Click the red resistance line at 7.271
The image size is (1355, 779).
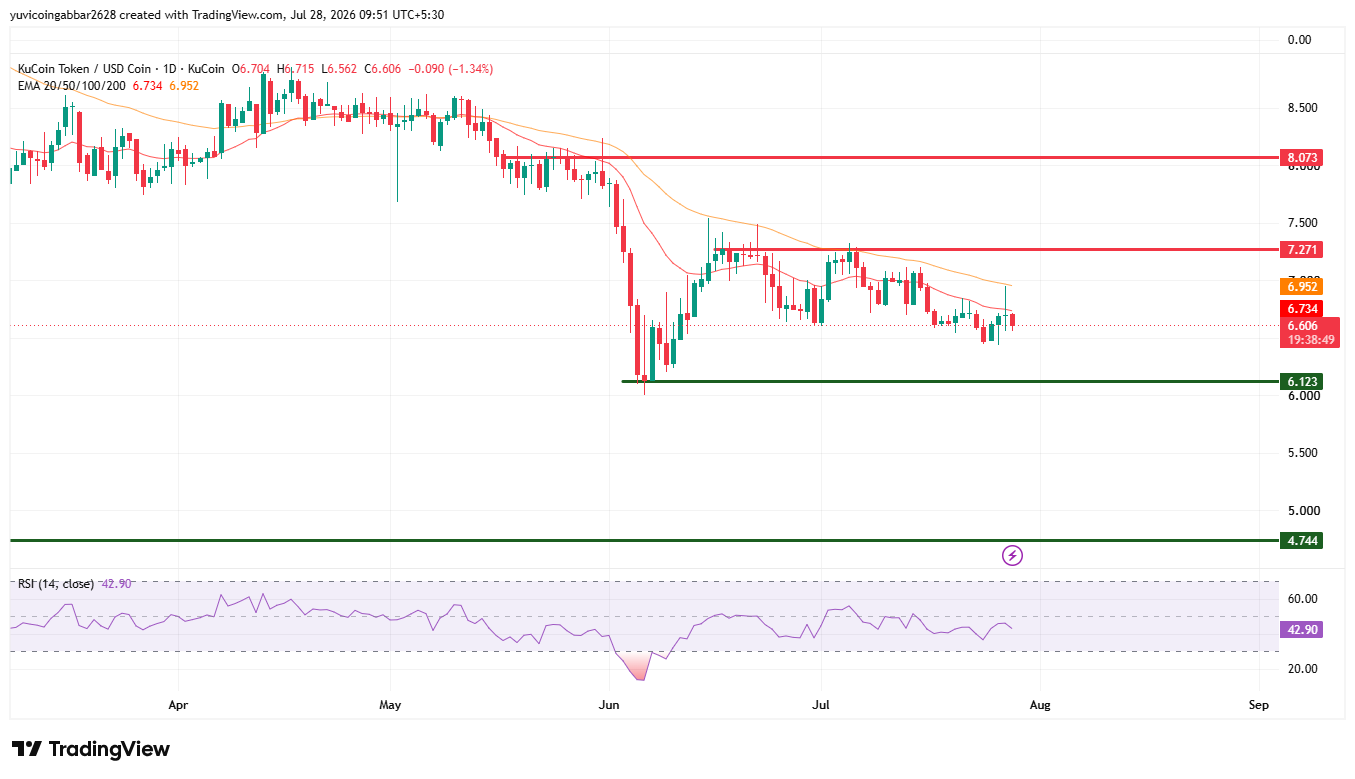(995, 249)
